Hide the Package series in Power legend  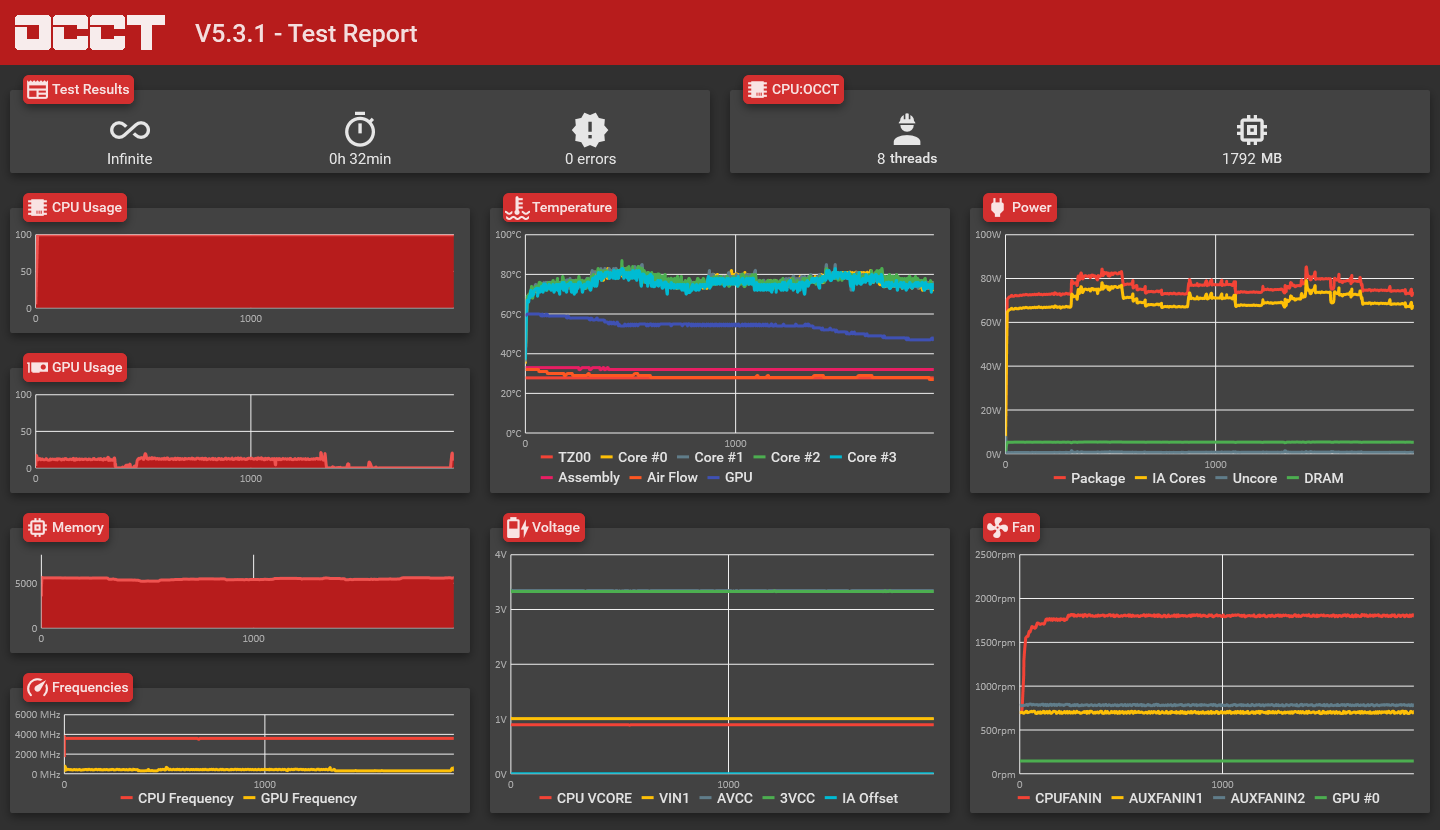pos(1088,478)
